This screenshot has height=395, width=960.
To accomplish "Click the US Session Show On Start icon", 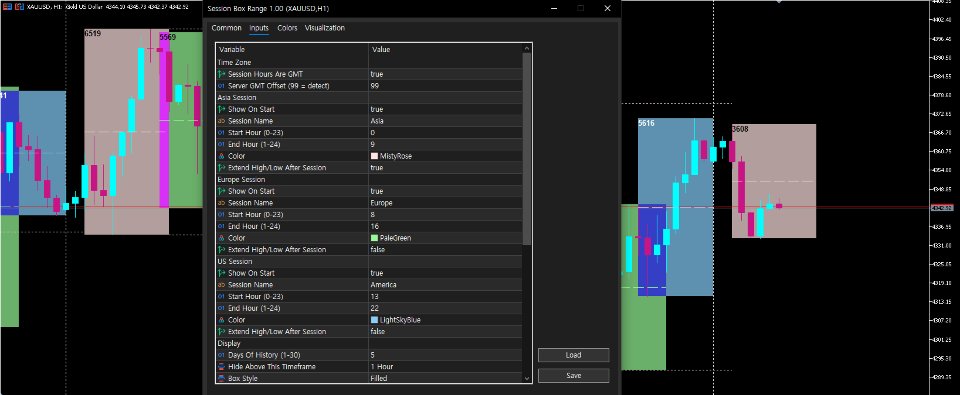I will pyautogui.click(x=222, y=273).
